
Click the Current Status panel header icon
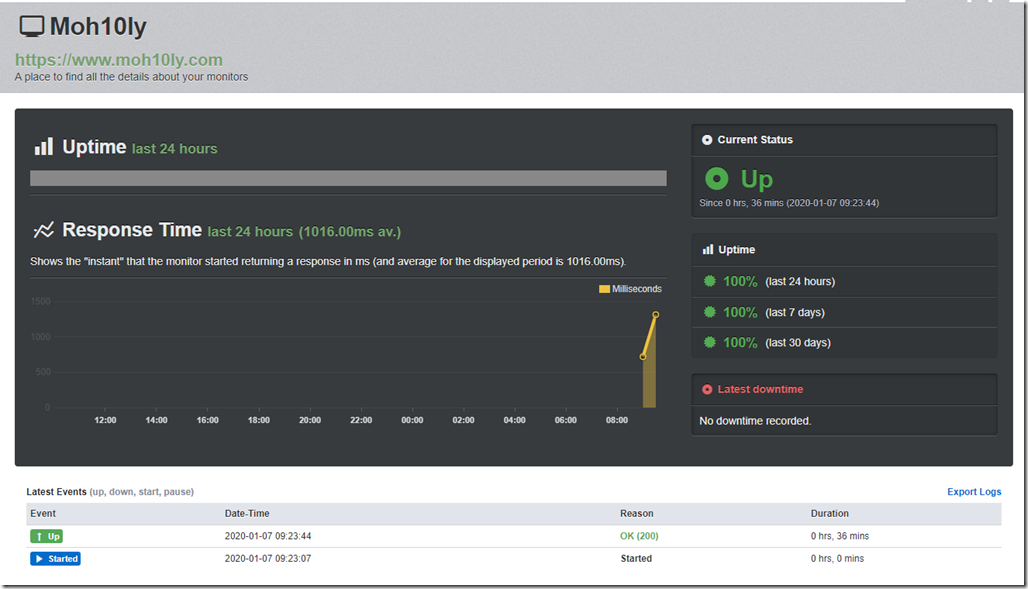707,140
